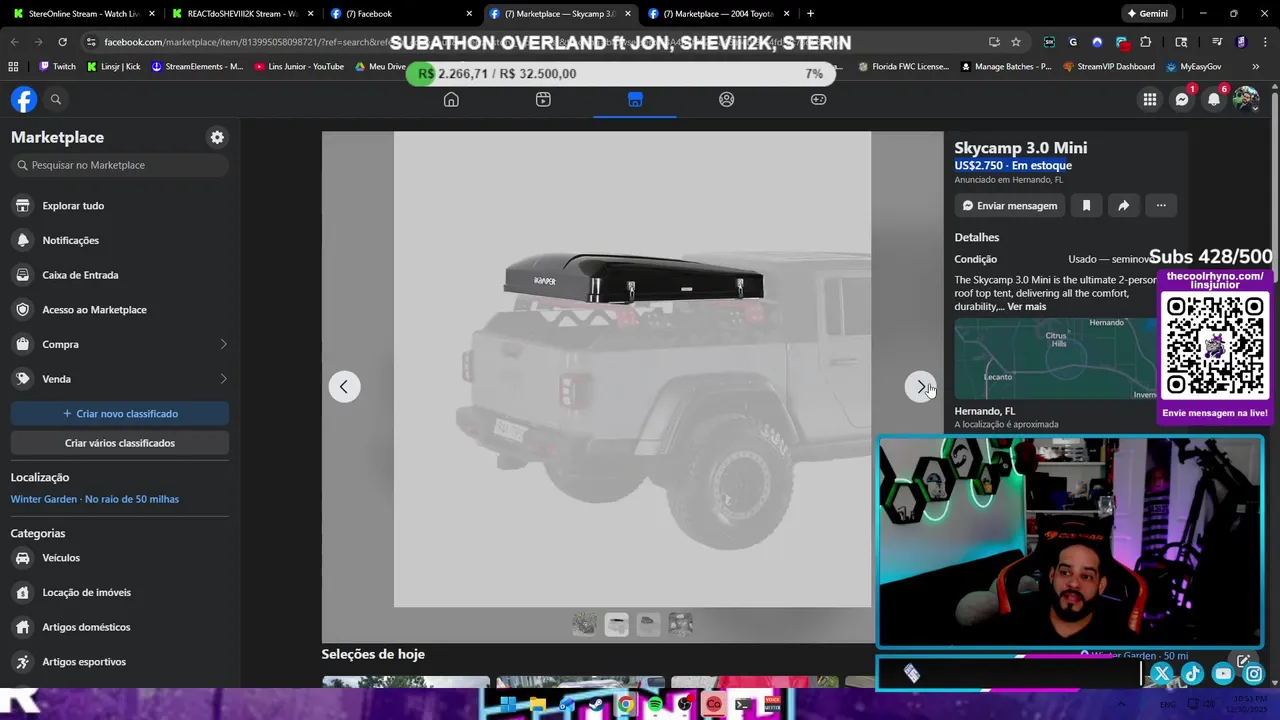The image size is (1280, 720).
Task: Expand the Venda section chevron
Action: [223, 379]
